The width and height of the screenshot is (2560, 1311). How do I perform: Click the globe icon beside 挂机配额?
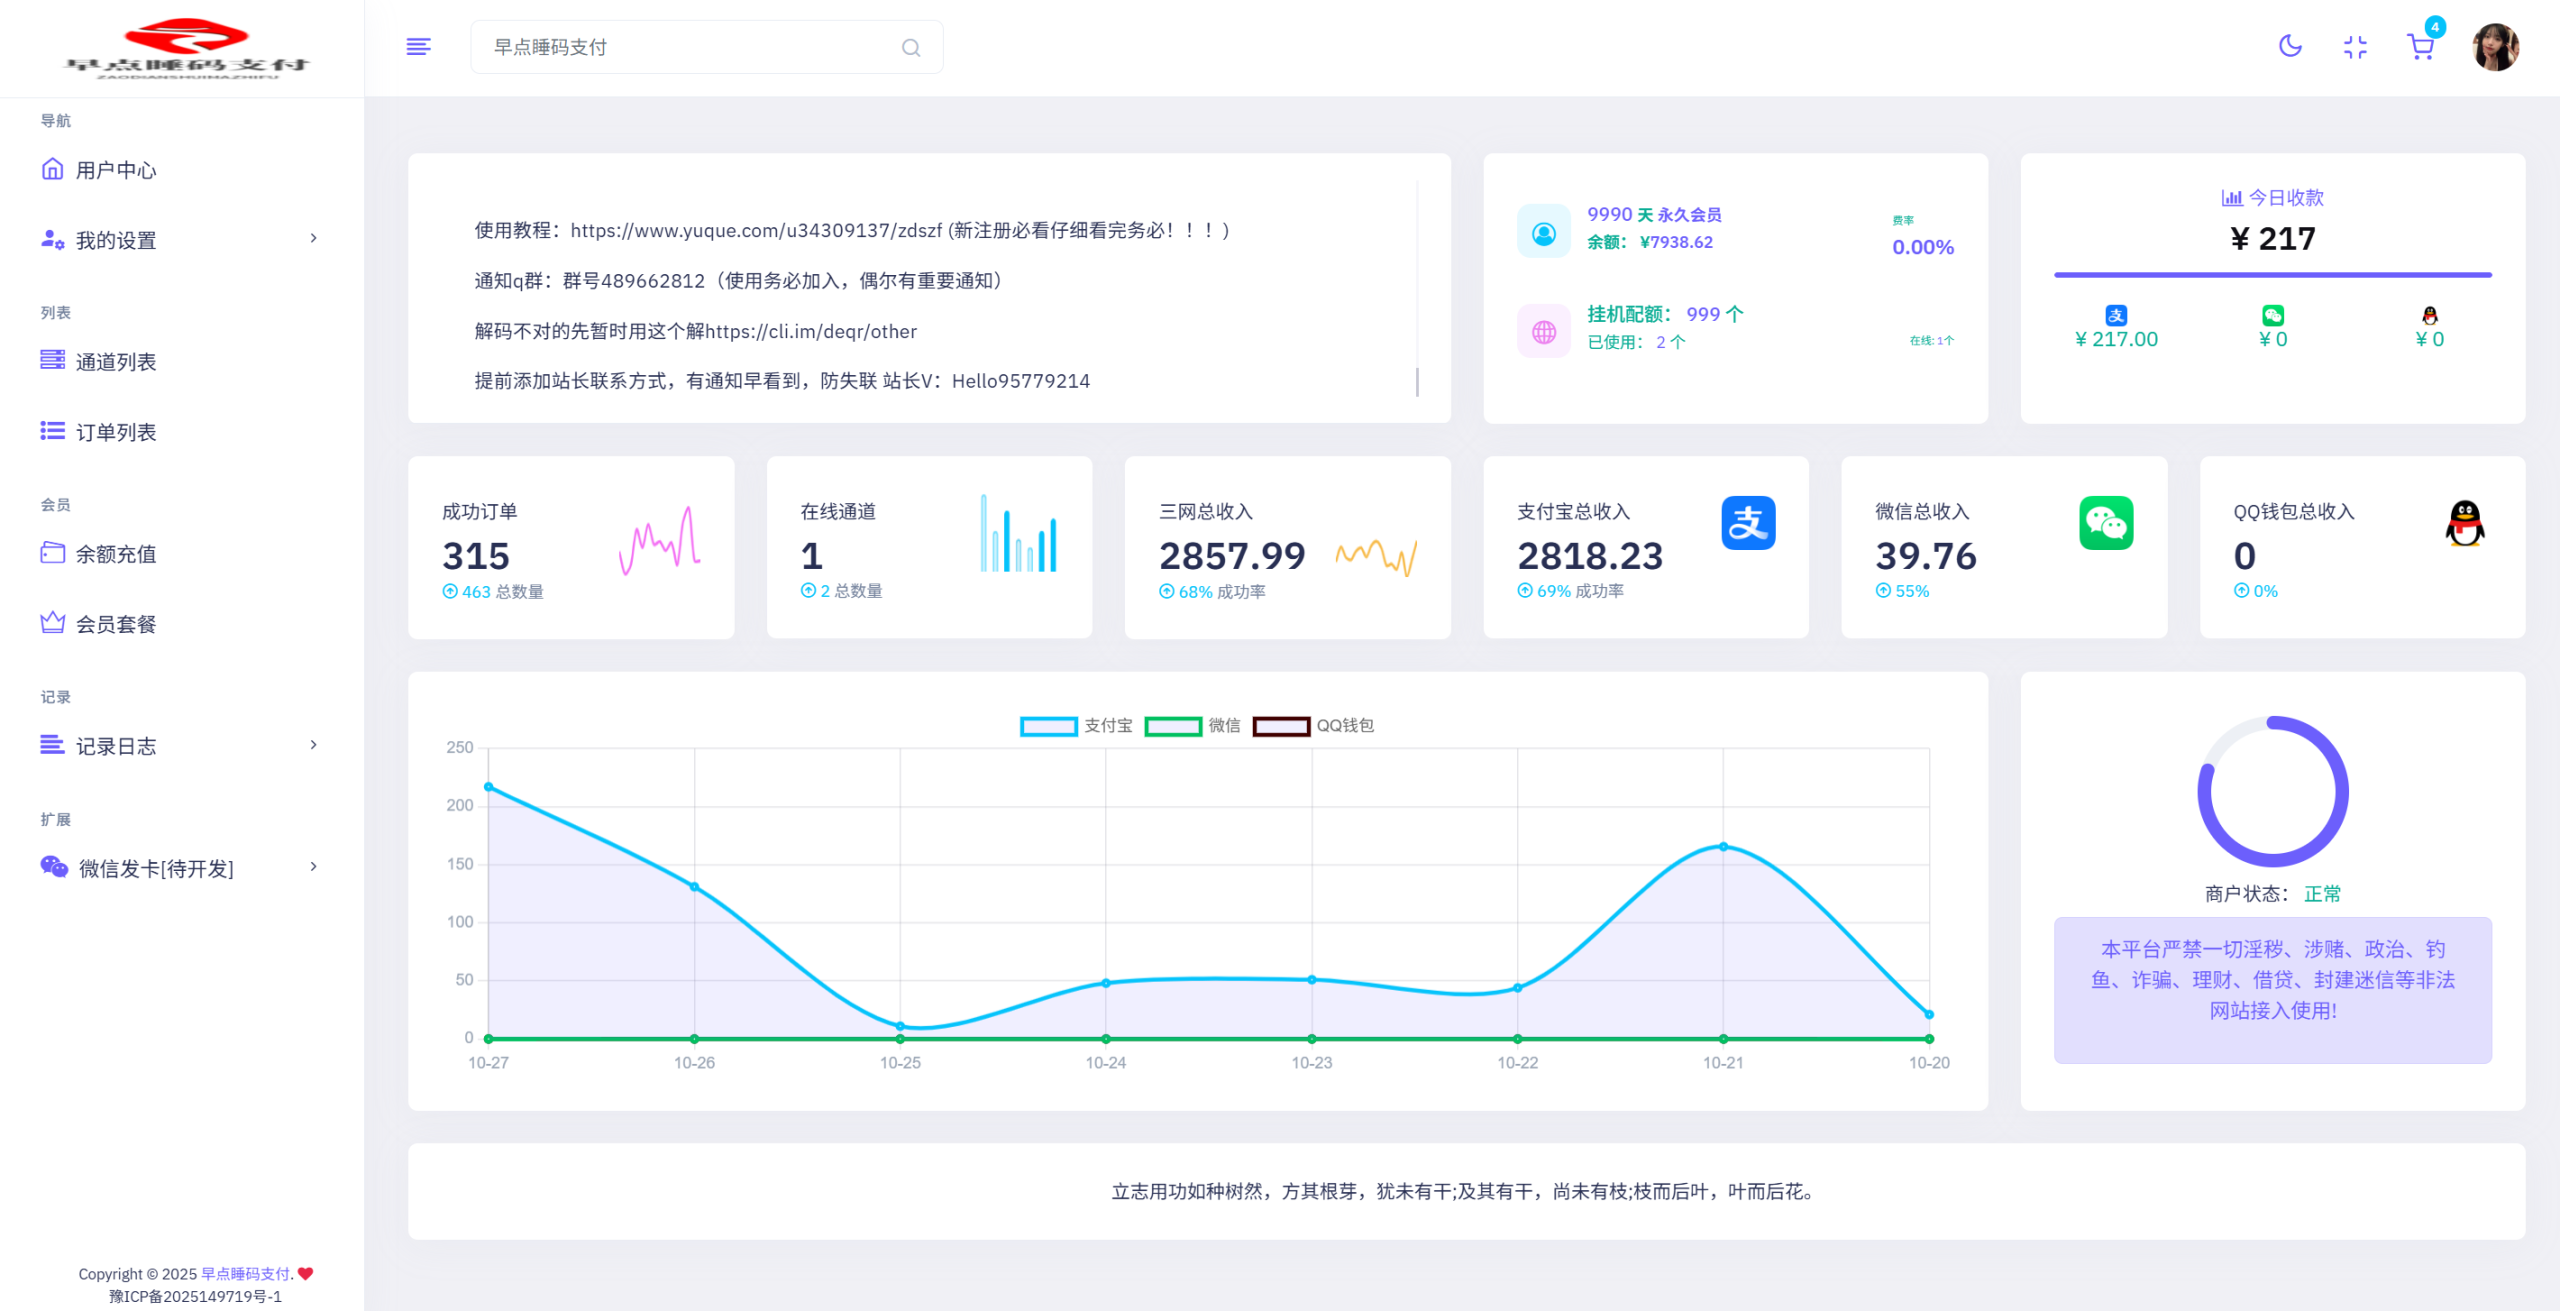(x=1543, y=332)
